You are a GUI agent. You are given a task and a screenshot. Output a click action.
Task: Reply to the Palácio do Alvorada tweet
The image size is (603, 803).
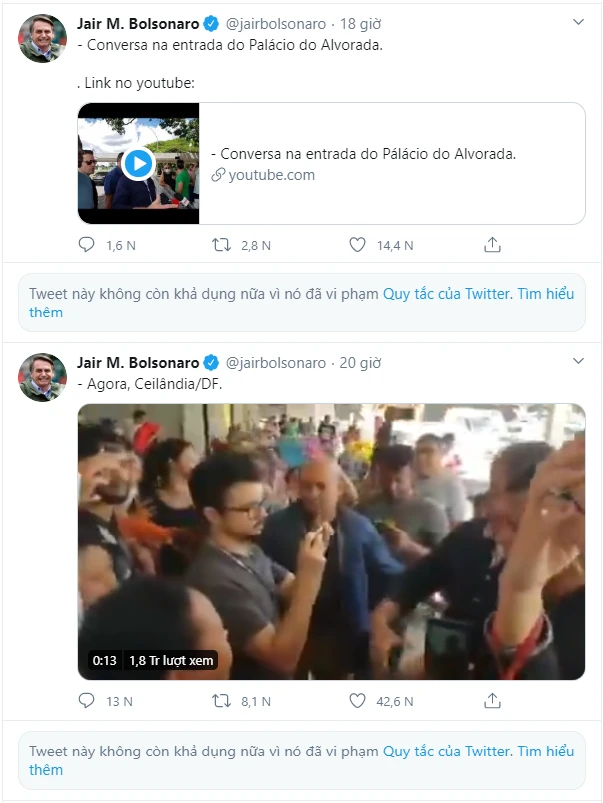tap(87, 244)
